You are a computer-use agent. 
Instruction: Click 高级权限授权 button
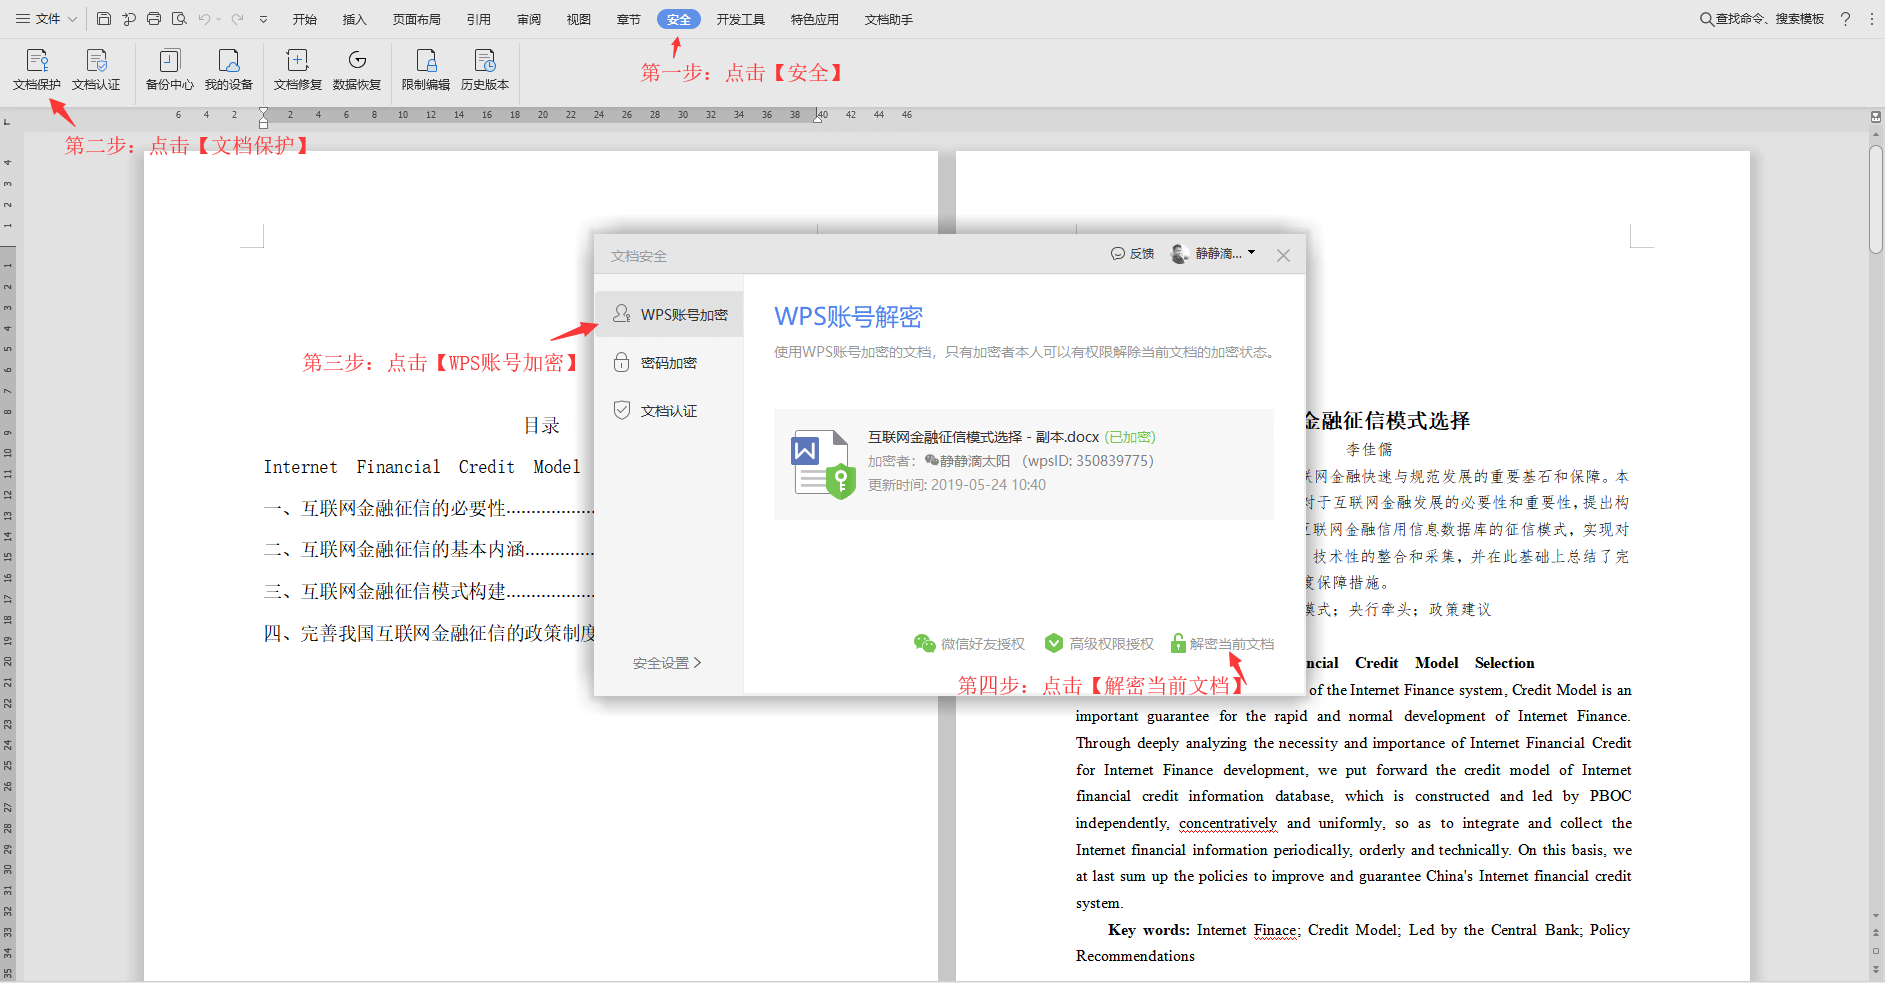1099,643
